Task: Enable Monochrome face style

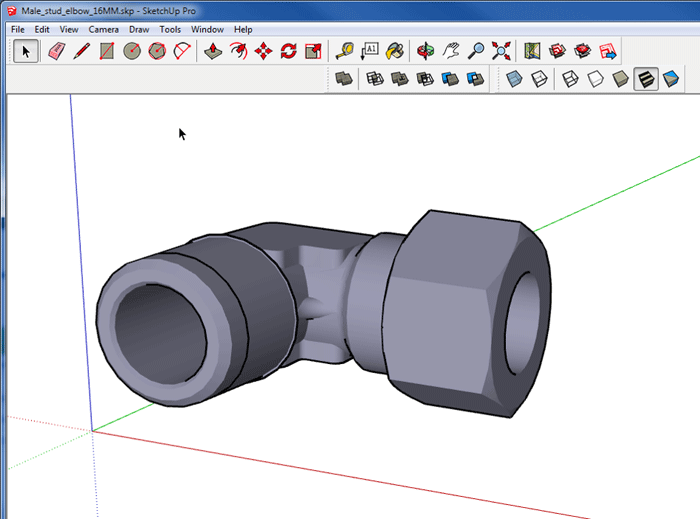Action: [x=671, y=78]
